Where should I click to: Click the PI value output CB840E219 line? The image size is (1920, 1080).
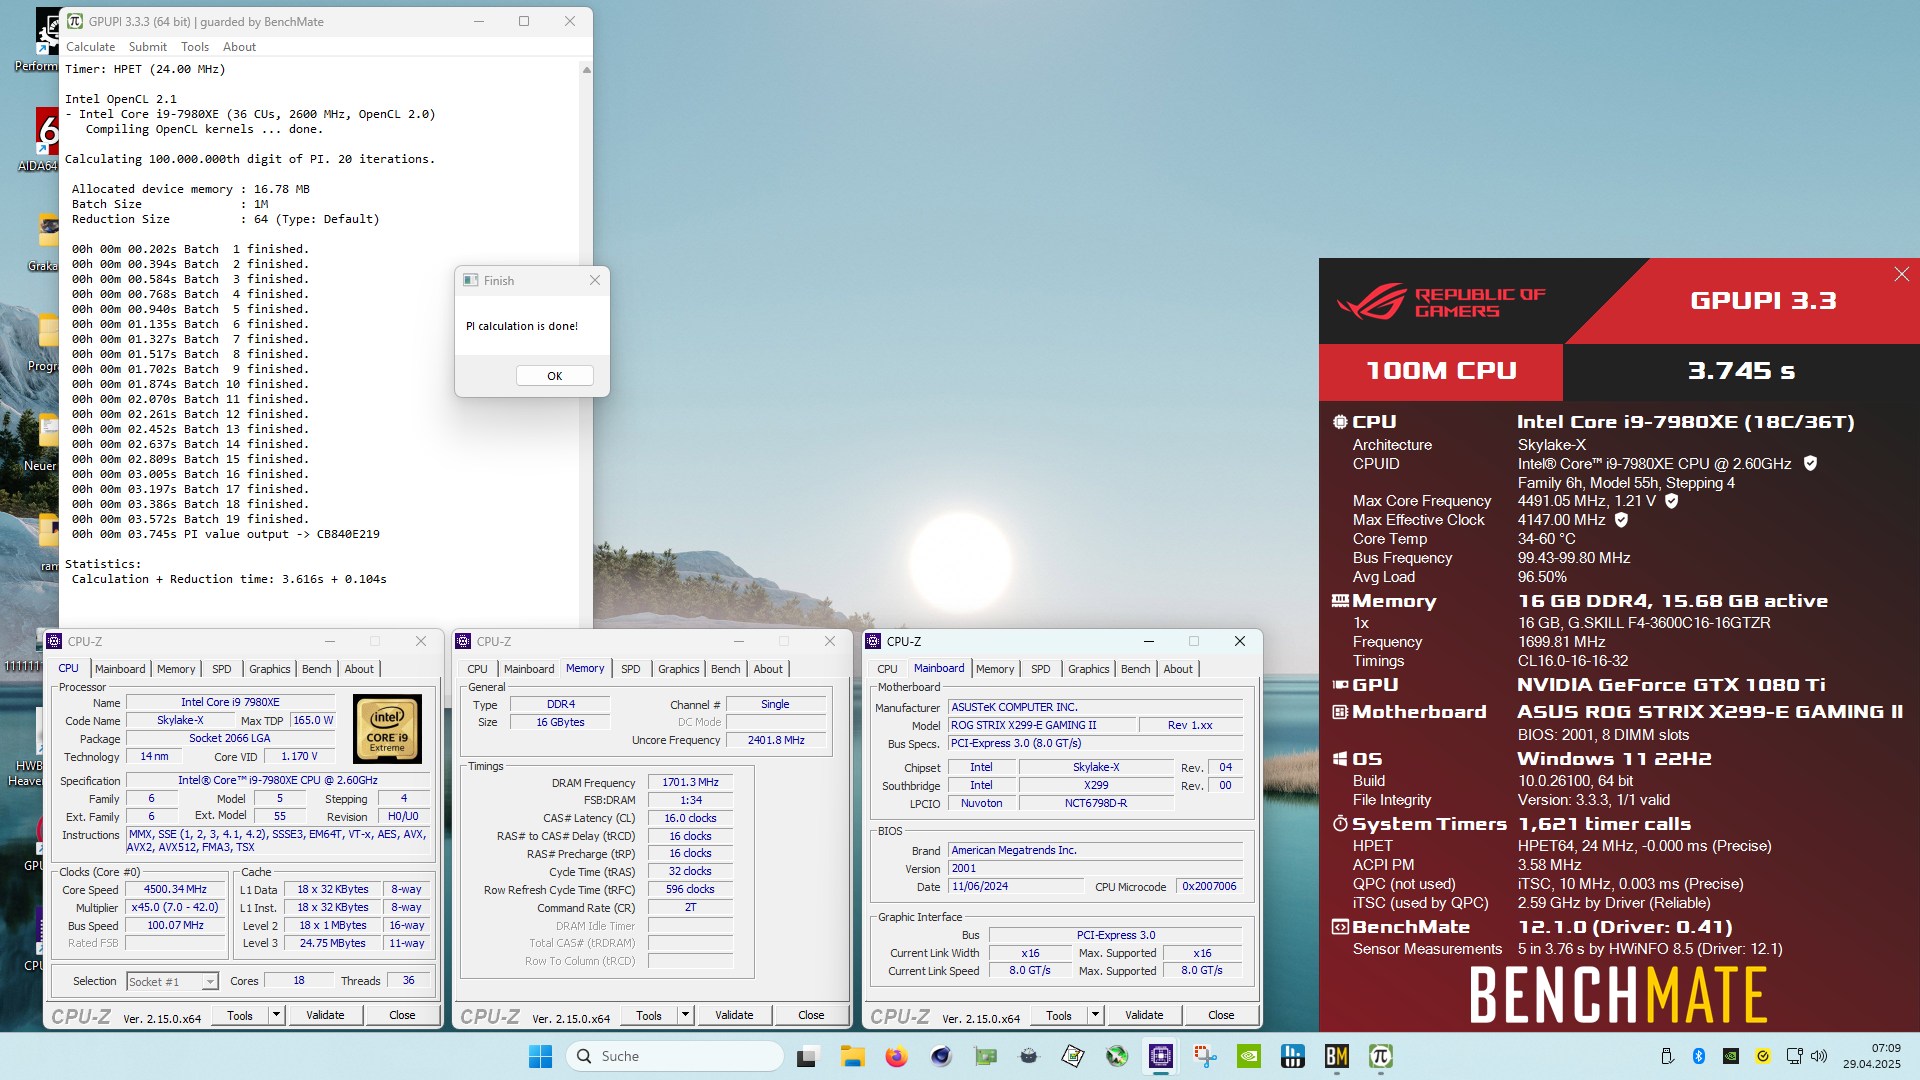point(226,534)
